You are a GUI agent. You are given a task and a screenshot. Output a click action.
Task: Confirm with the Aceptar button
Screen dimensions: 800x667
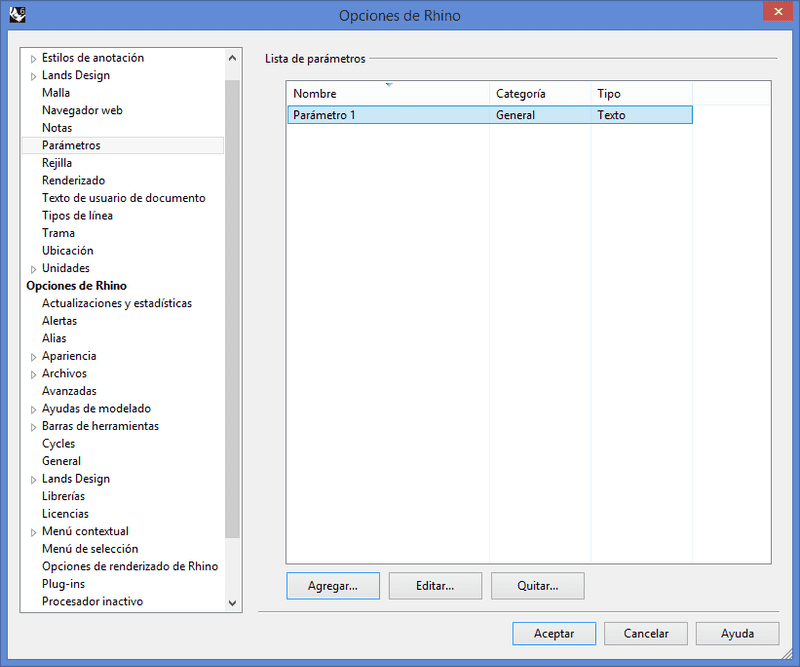[x=554, y=633]
